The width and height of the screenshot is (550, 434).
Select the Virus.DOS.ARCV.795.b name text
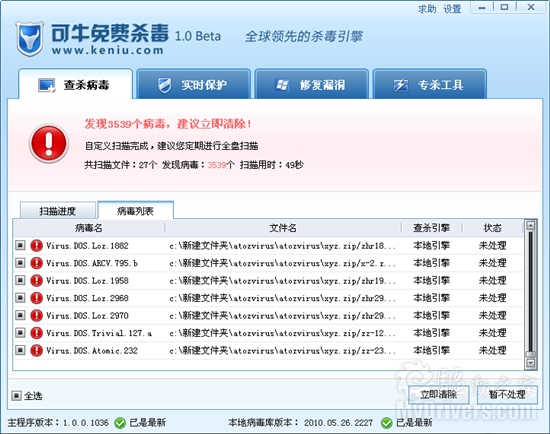pyautogui.click(x=92, y=263)
